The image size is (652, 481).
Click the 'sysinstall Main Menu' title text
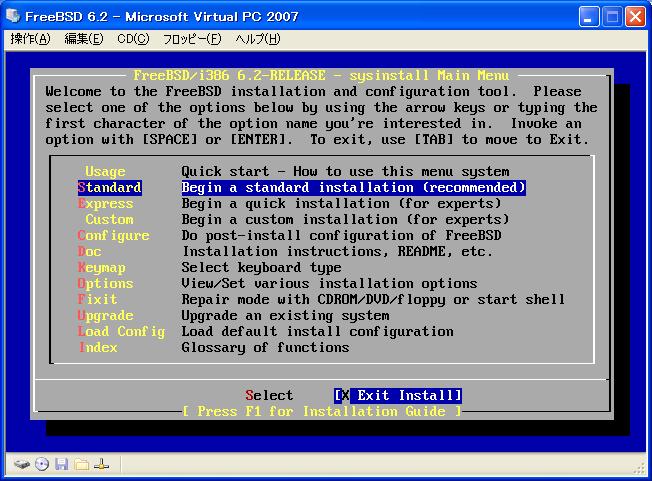[x=429, y=75]
